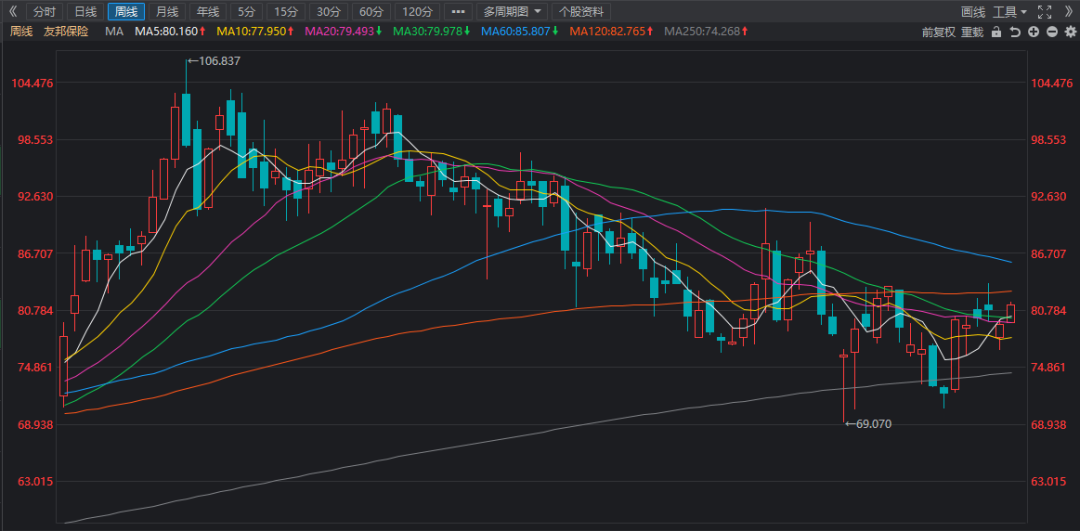
Task: Enter fullscreen with the expand icon
Action: (1045, 12)
